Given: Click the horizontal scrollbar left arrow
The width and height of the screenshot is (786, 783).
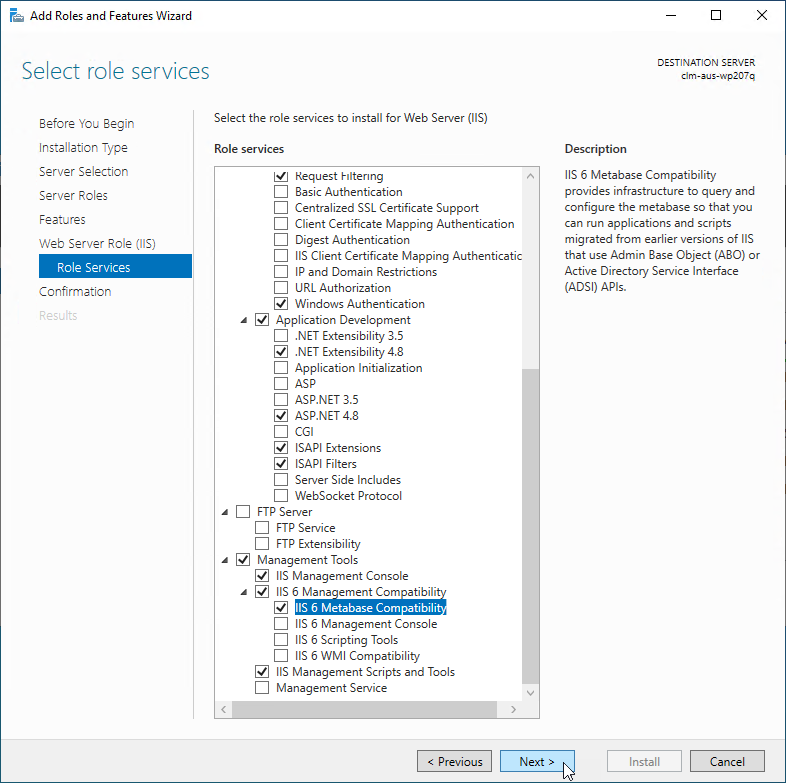Looking at the screenshot, I should coord(224,709).
